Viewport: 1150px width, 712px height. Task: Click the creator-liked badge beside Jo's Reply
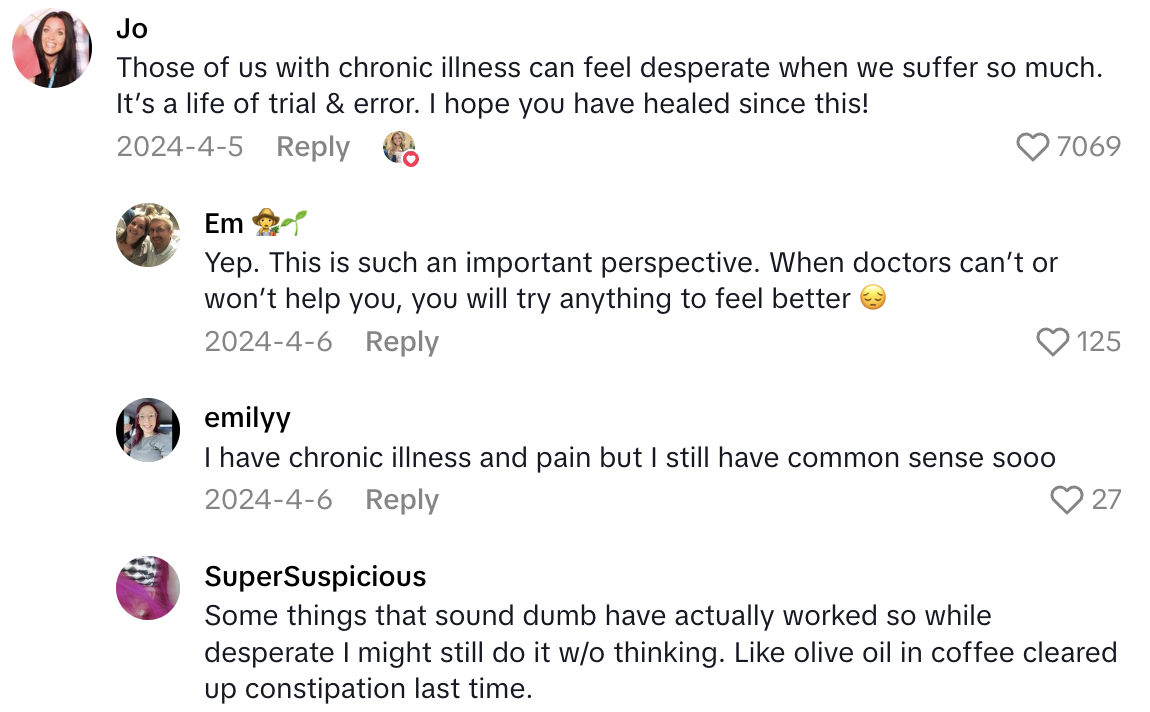[399, 146]
